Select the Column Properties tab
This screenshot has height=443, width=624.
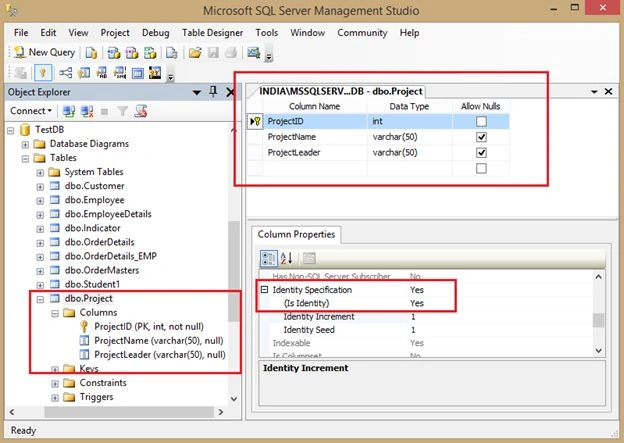point(296,234)
